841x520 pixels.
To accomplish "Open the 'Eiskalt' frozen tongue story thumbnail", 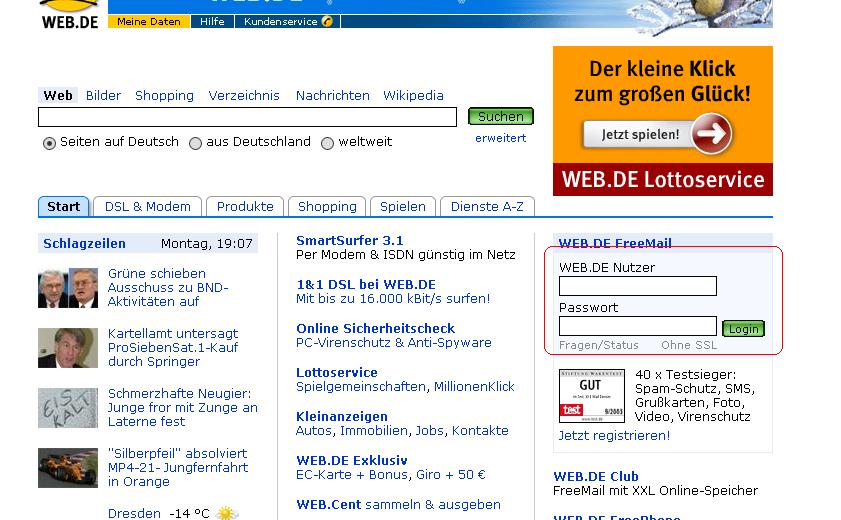I will pyautogui.click(x=68, y=408).
